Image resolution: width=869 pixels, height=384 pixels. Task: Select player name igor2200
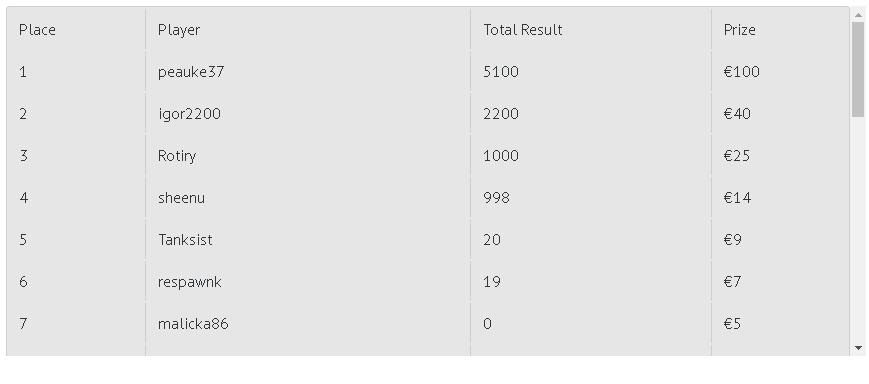[189, 114]
